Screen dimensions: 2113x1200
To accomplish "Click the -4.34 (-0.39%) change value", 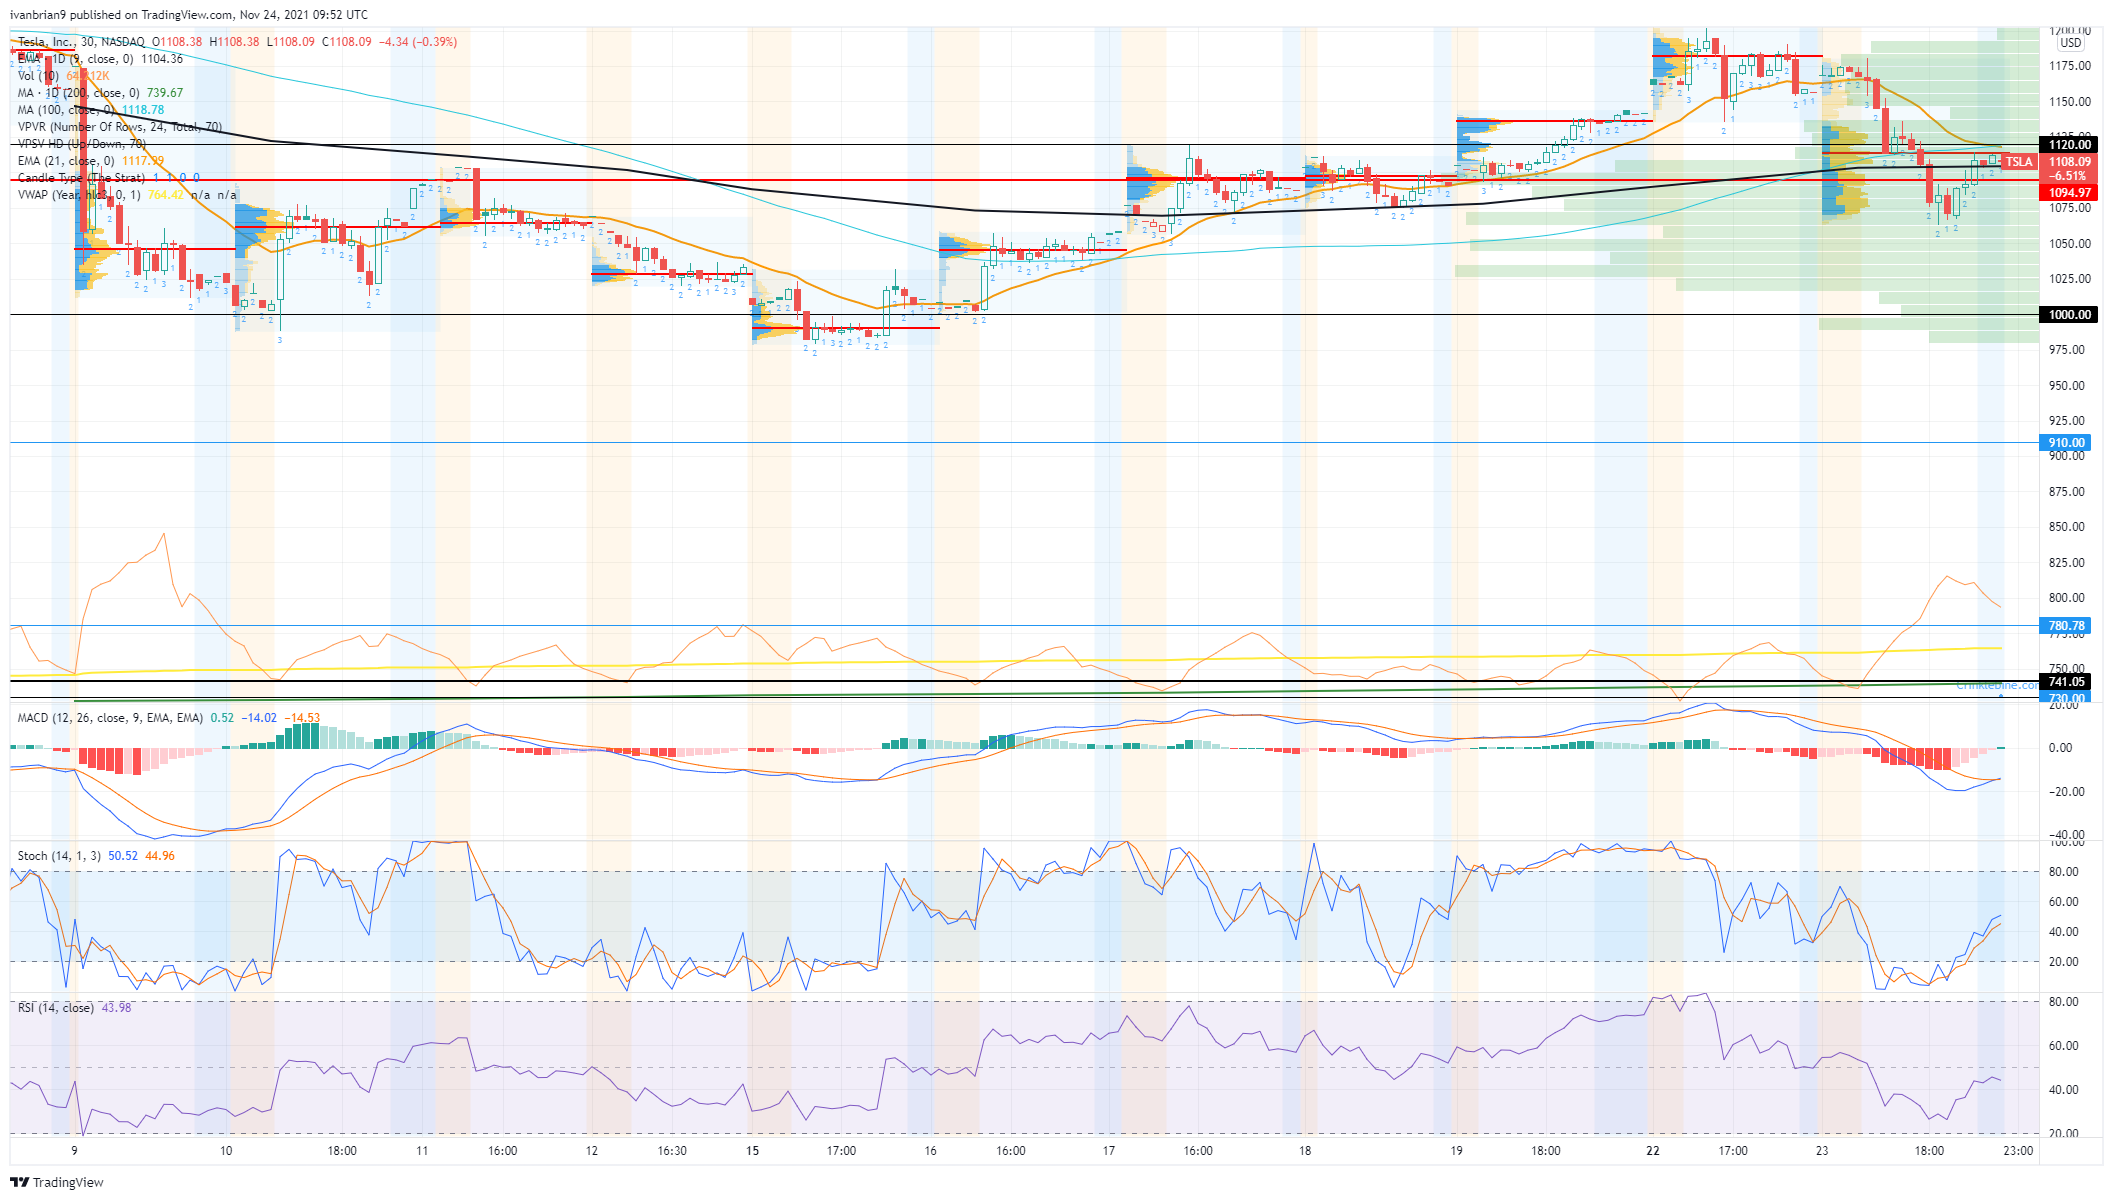I will click(x=419, y=42).
